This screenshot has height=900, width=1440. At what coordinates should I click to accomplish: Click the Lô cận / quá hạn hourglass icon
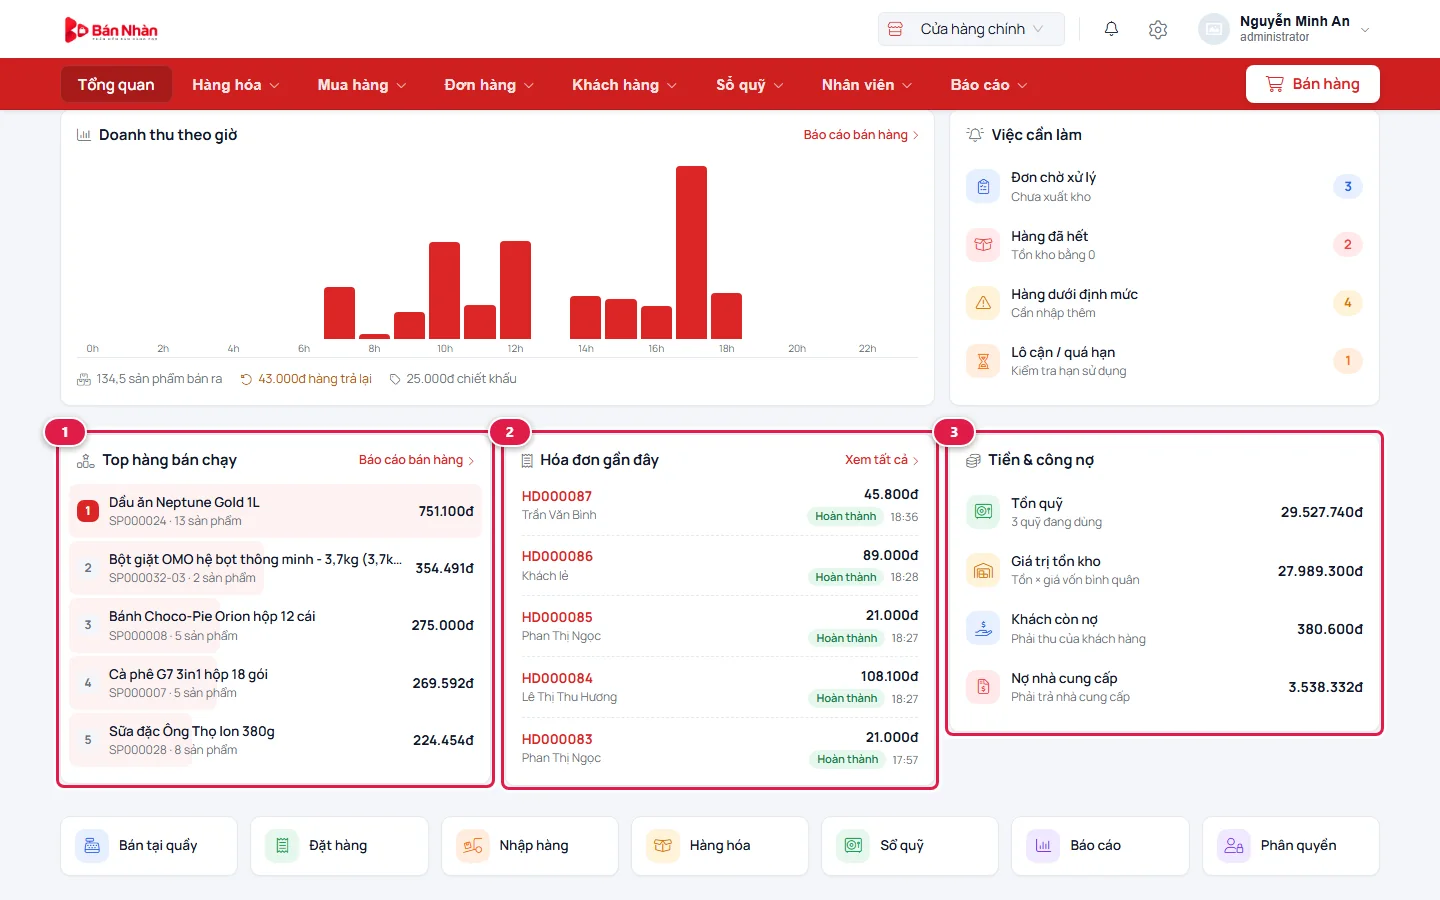click(x=983, y=360)
